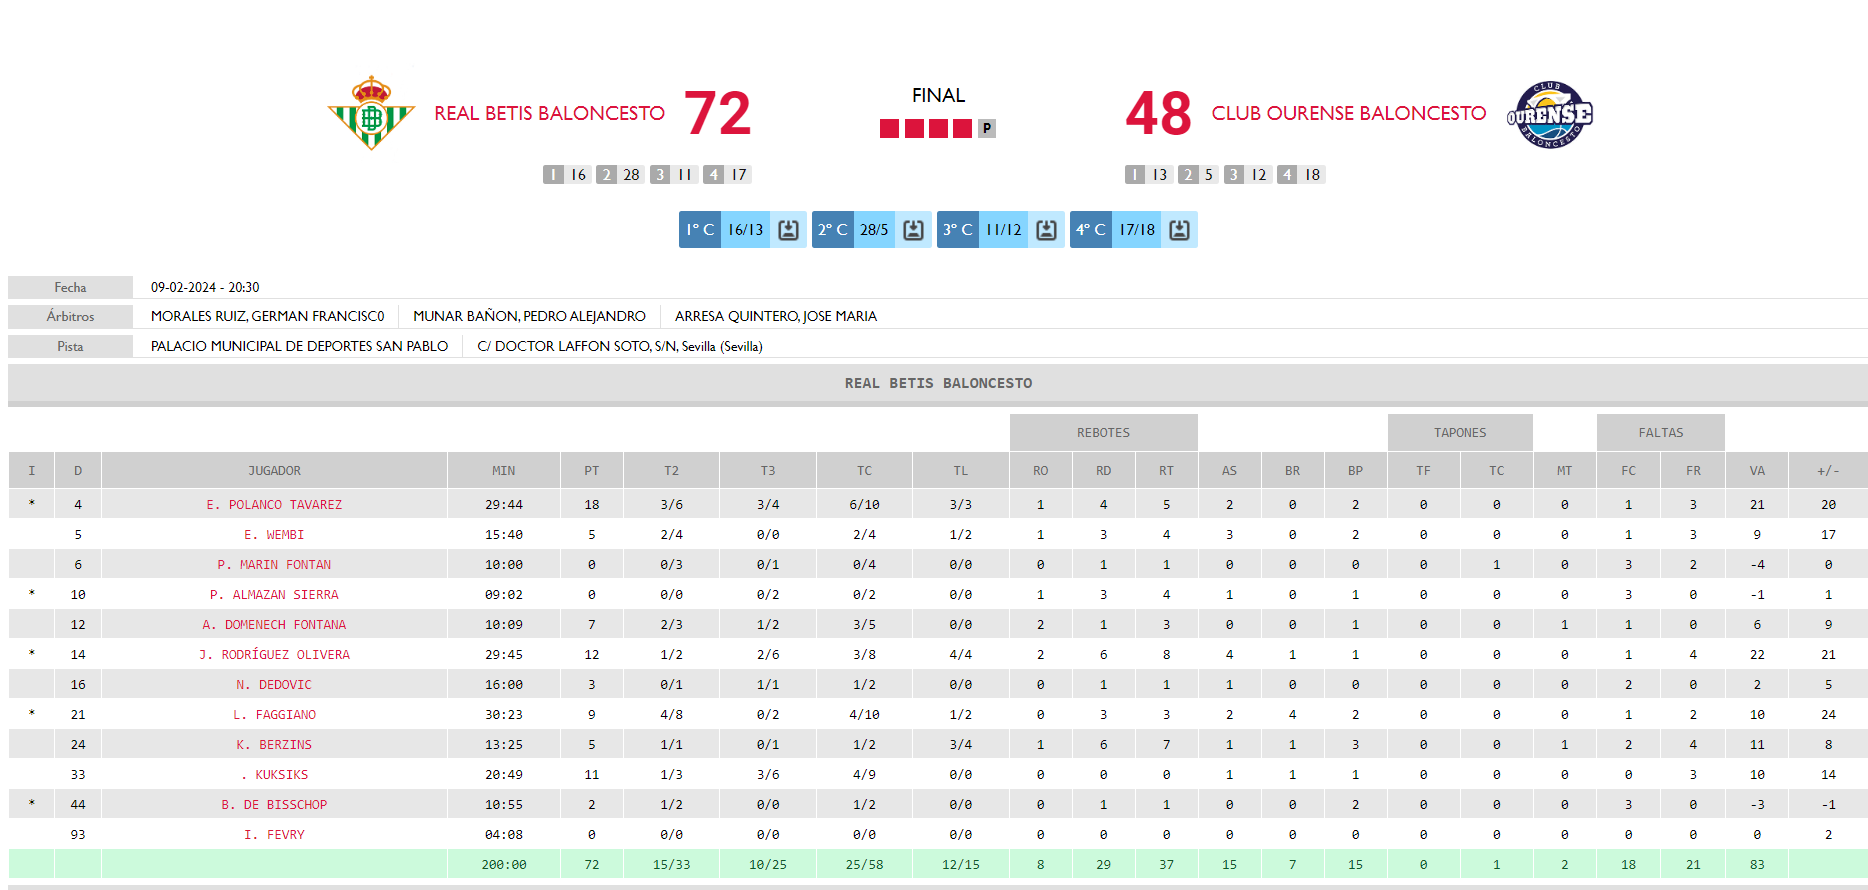Open player P. MARIN FONTAN
This screenshot has width=1868, height=890.
tap(274, 565)
